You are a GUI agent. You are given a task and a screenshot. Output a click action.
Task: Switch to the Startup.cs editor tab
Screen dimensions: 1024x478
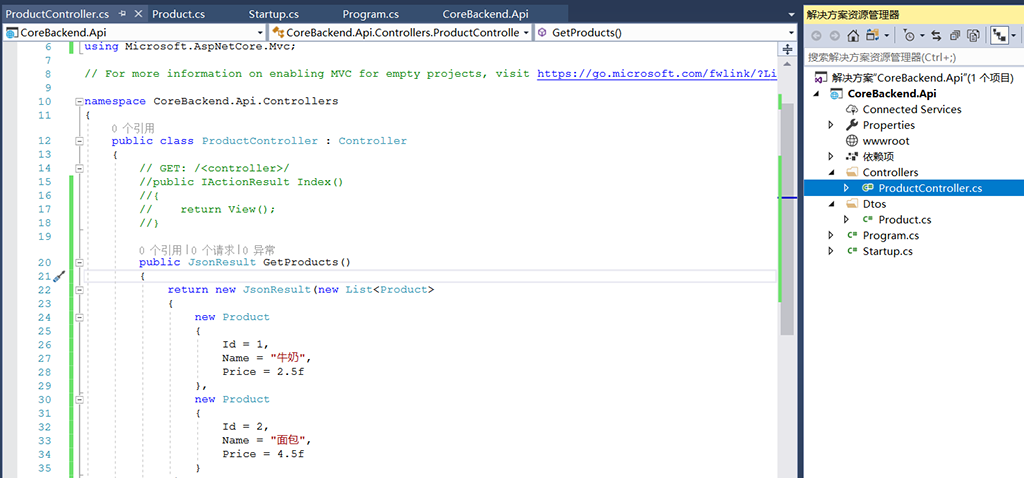point(274,14)
